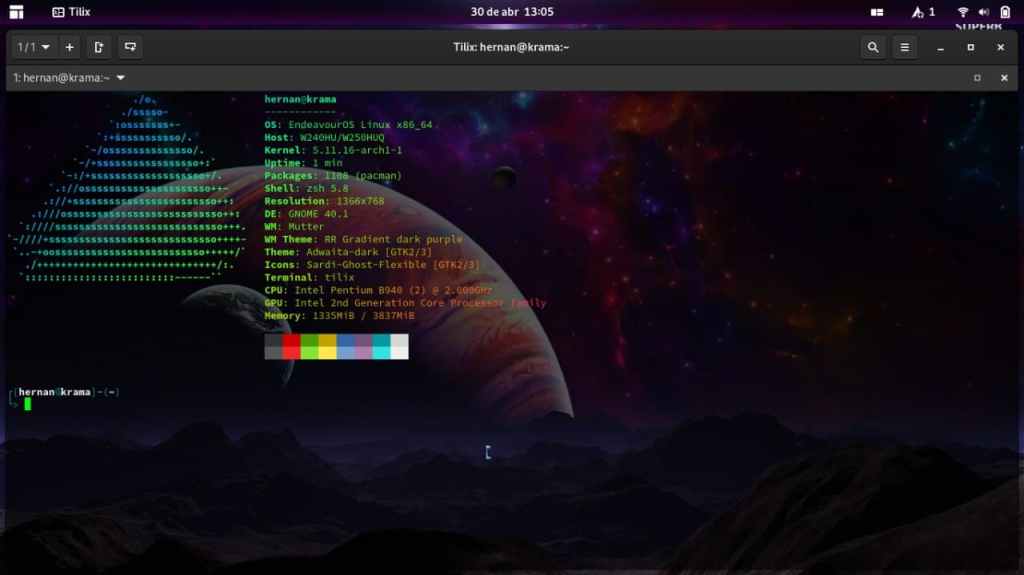
Task: Click the workspace indicator icon in top bar
Action: point(877,12)
